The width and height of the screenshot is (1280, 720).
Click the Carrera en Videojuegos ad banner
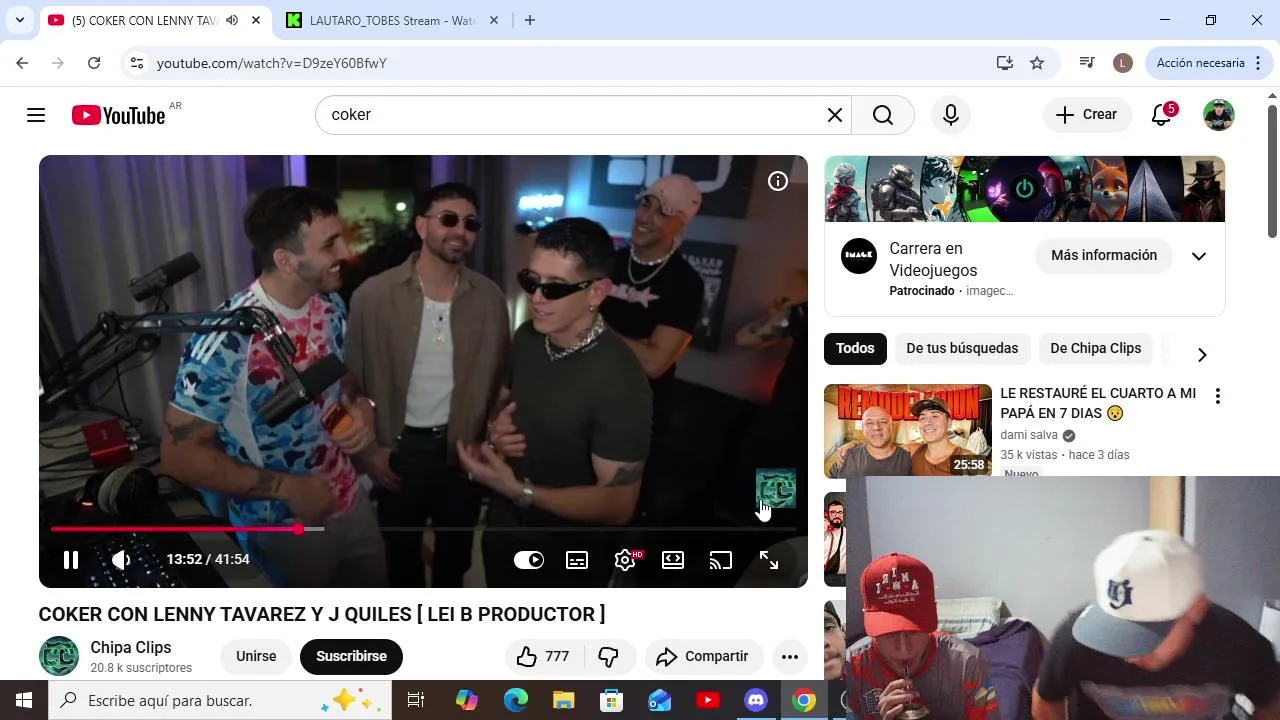tap(1025, 189)
